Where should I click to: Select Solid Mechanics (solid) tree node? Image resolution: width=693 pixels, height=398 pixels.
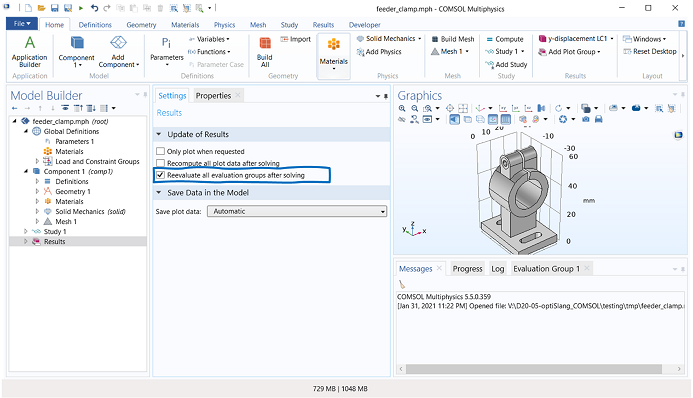pyautogui.click(x=90, y=212)
